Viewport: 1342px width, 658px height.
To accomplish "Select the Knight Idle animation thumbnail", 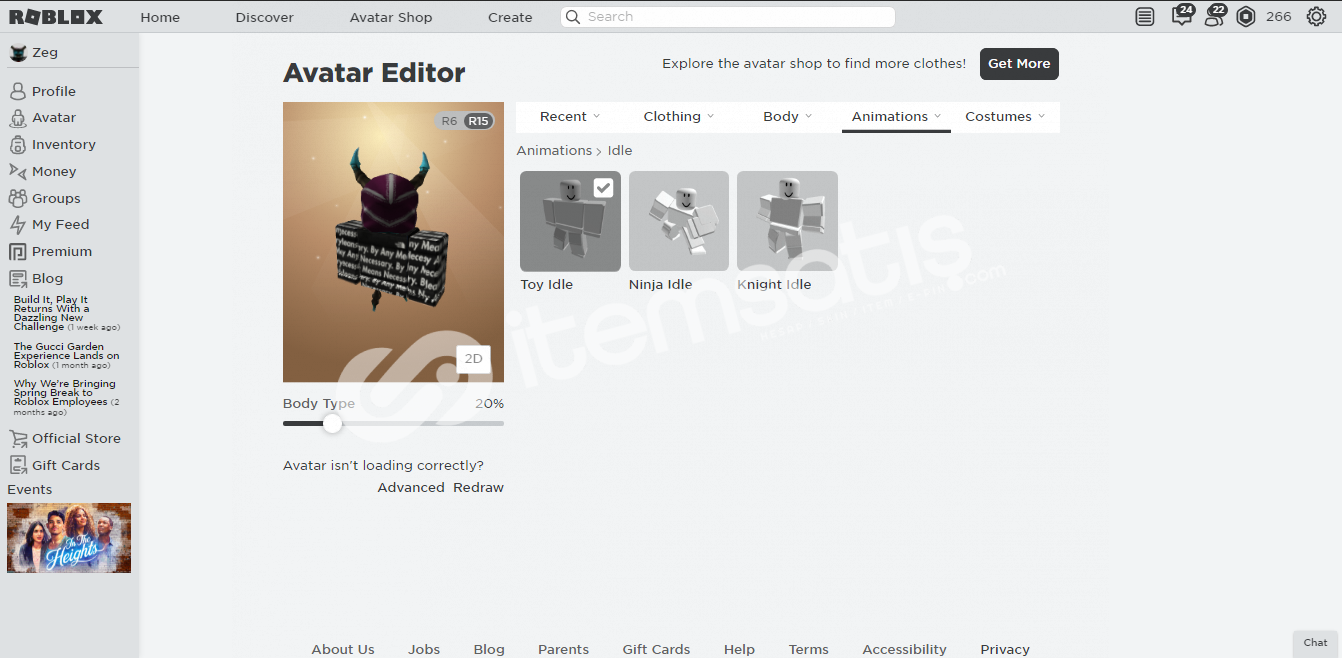I will [787, 221].
